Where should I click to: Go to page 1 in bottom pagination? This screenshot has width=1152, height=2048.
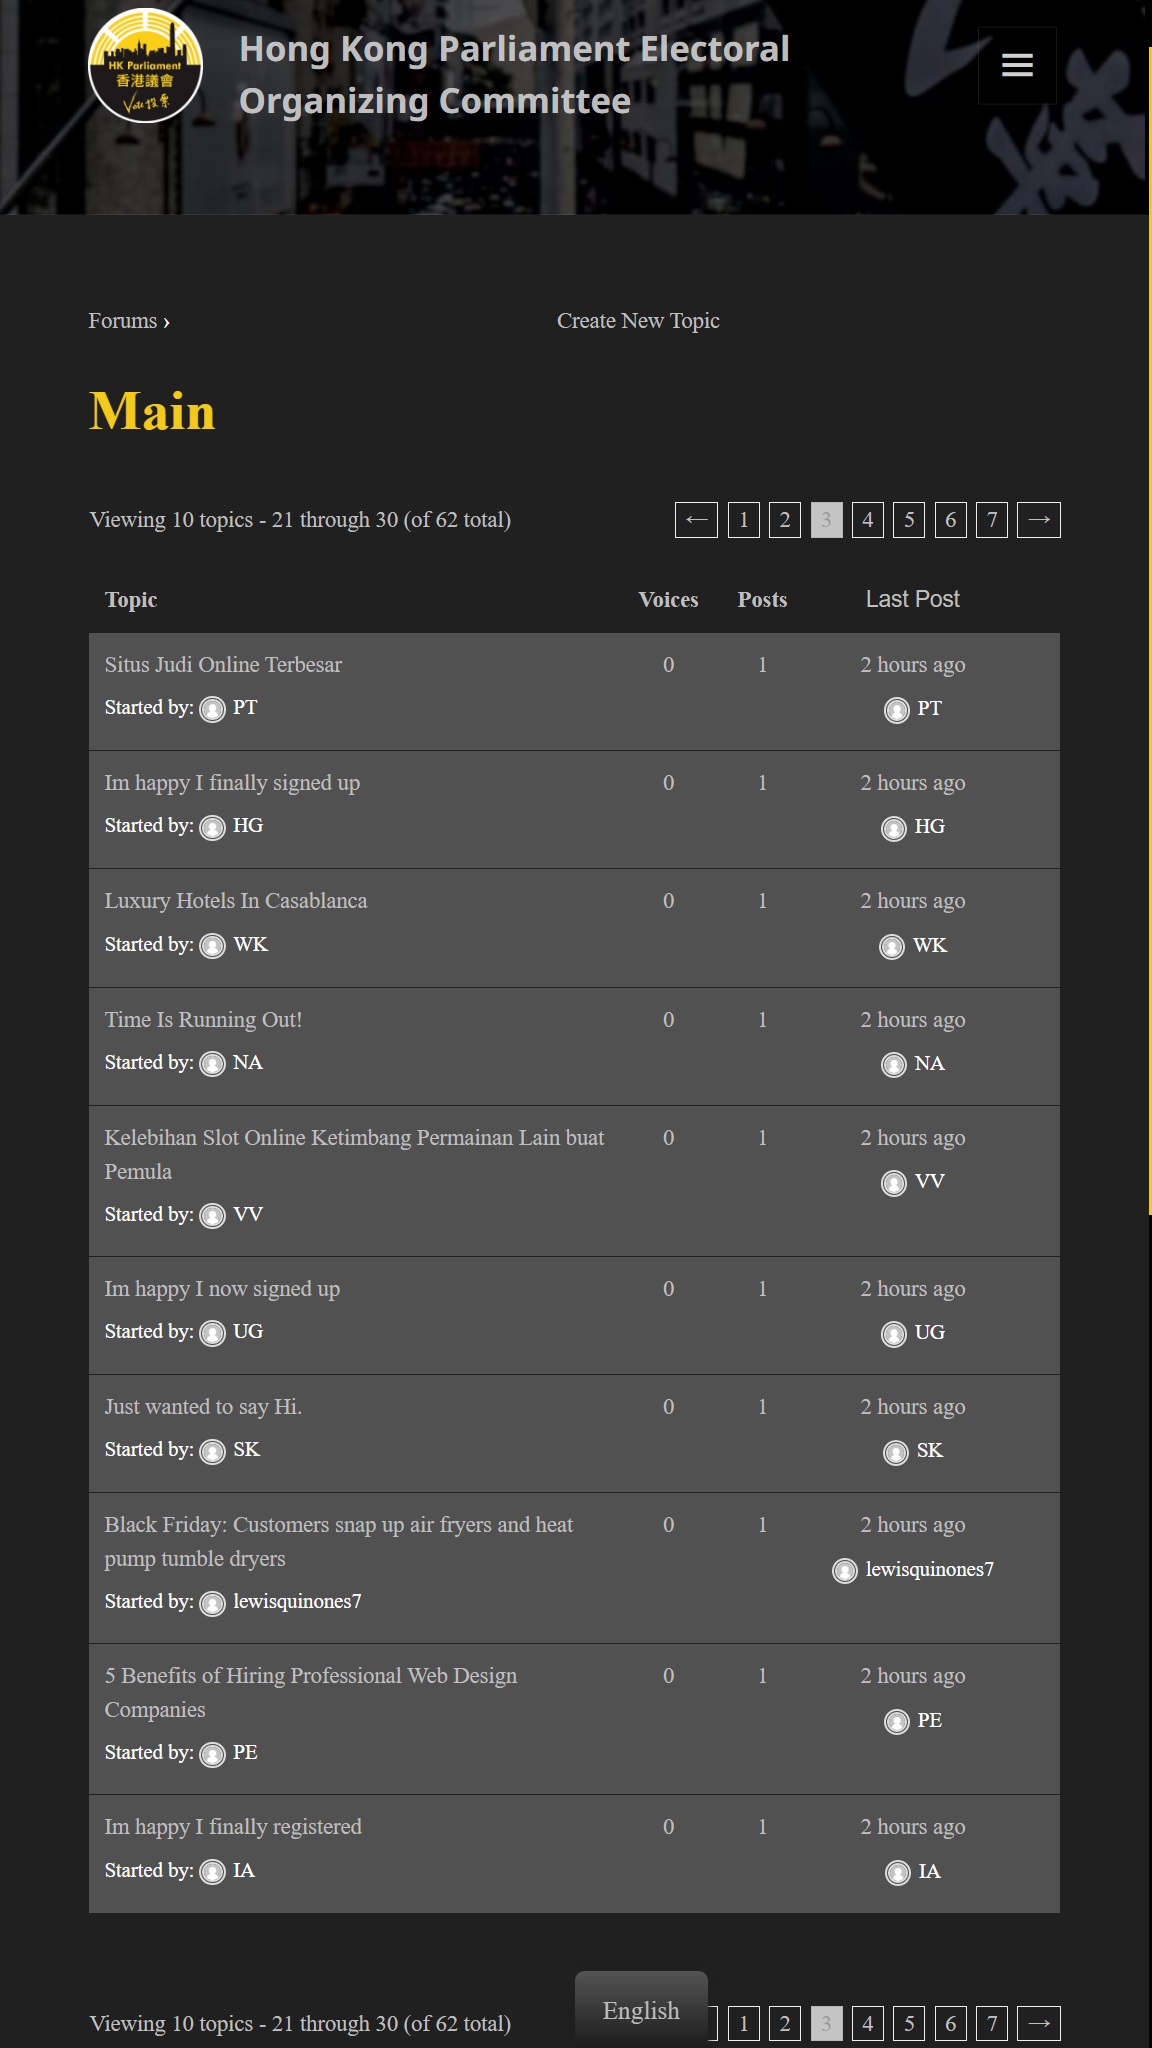click(x=744, y=2024)
